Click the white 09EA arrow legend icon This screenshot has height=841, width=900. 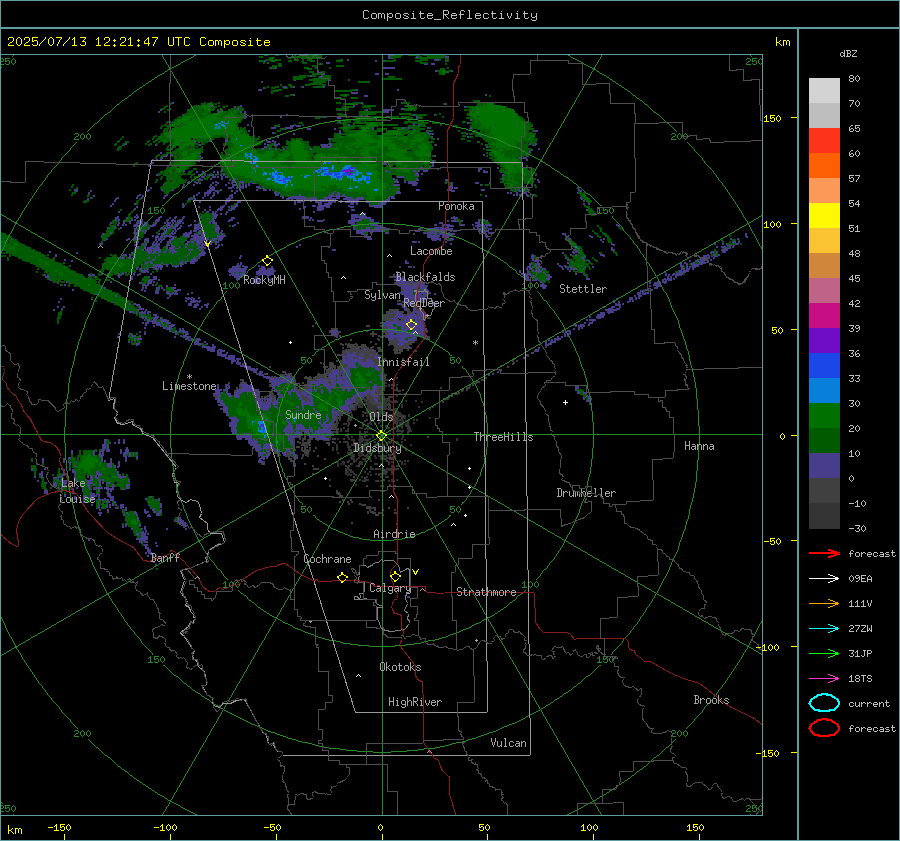tap(824, 579)
